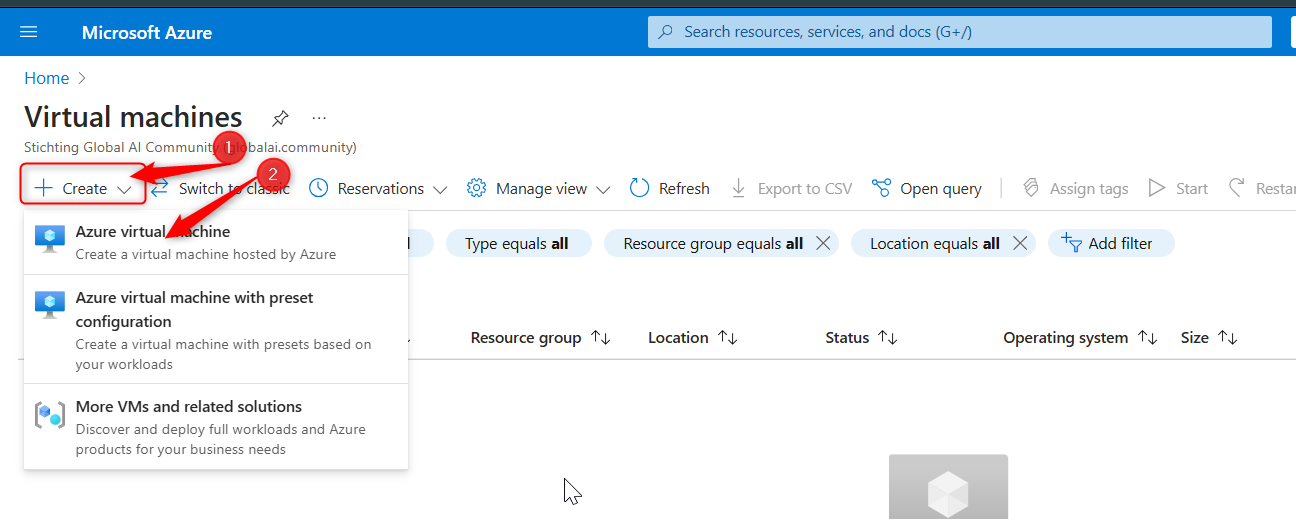Click the Export to CSV button
This screenshot has width=1296, height=531.
792,188
